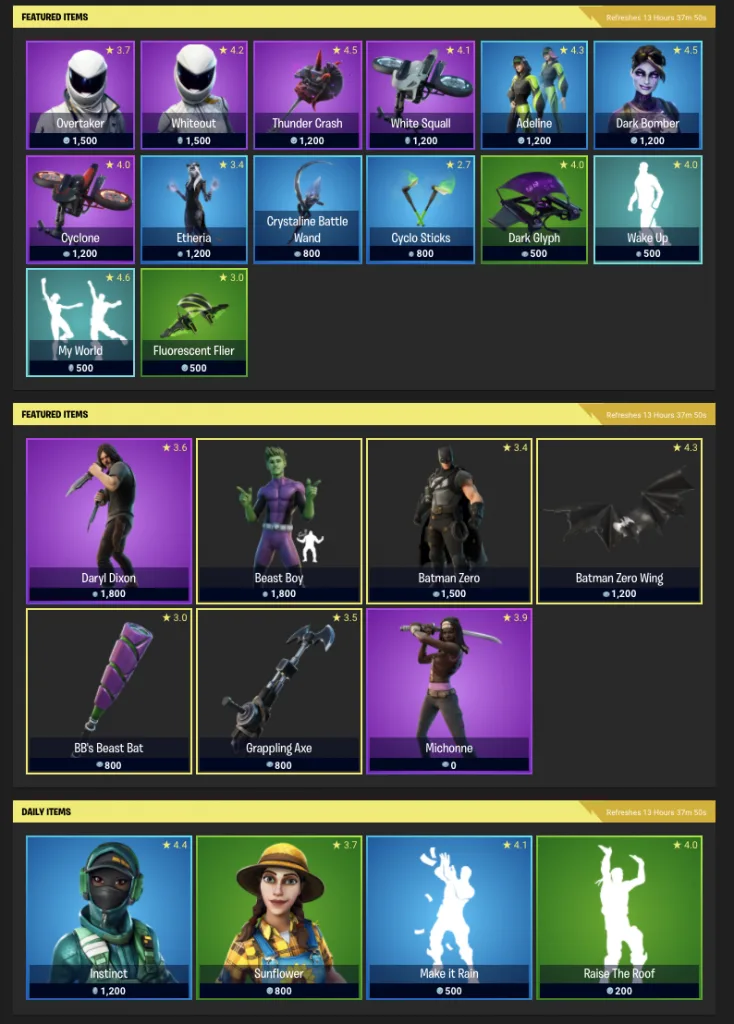View the Dark Bomber outfit
734x1024 pixels.
(648, 95)
